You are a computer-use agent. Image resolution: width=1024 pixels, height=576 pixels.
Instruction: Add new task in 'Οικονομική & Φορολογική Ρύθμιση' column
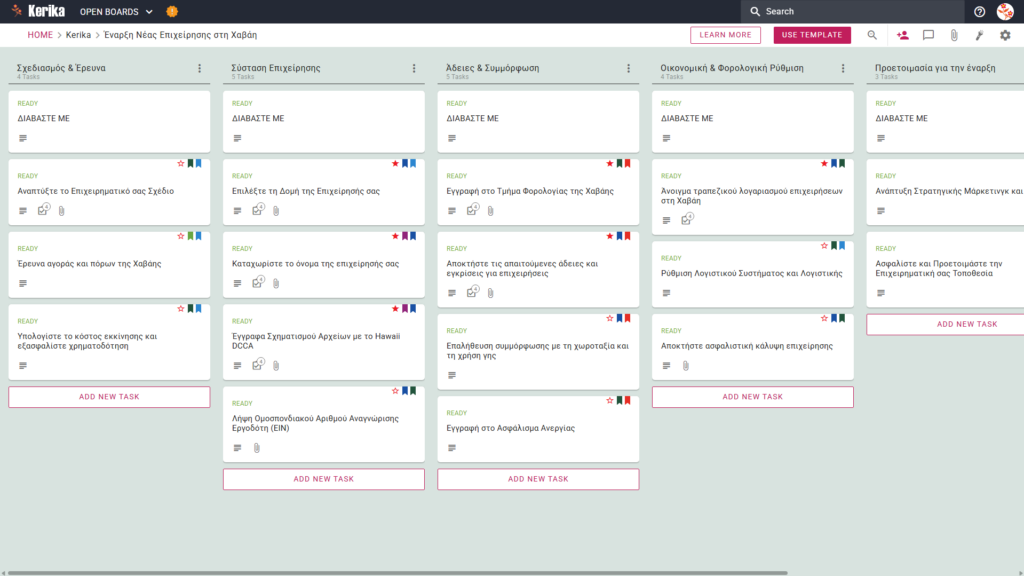[x=752, y=397]
